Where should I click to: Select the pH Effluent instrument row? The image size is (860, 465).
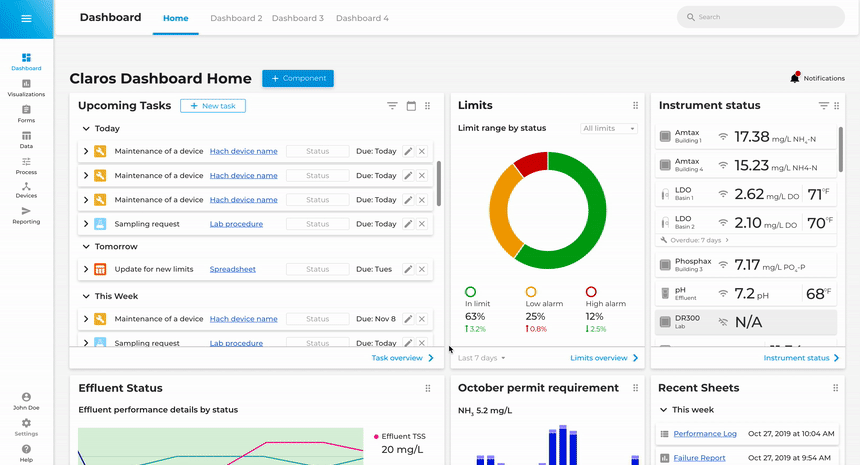(x=746, y=293)
